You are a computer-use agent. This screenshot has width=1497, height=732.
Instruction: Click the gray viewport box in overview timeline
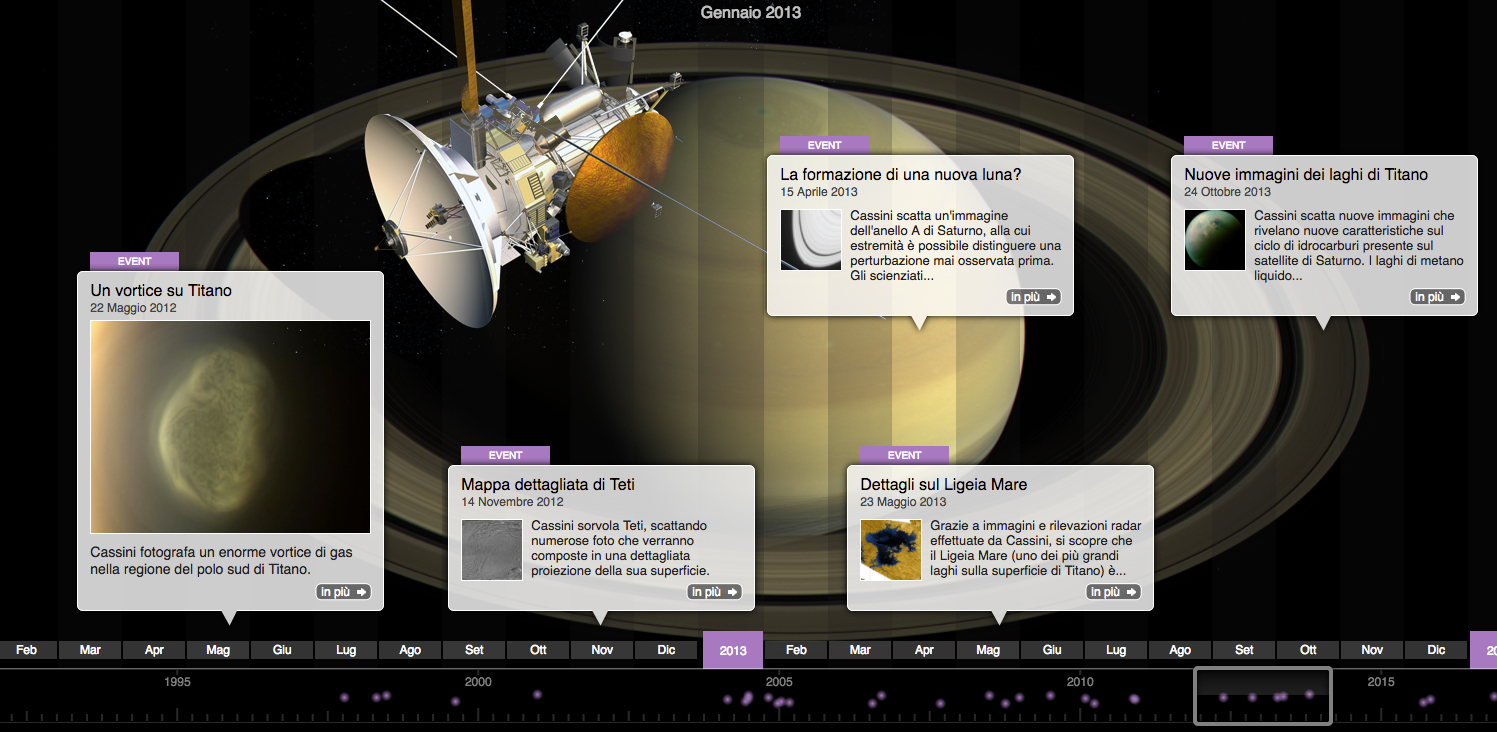[x=1263, y=695]
